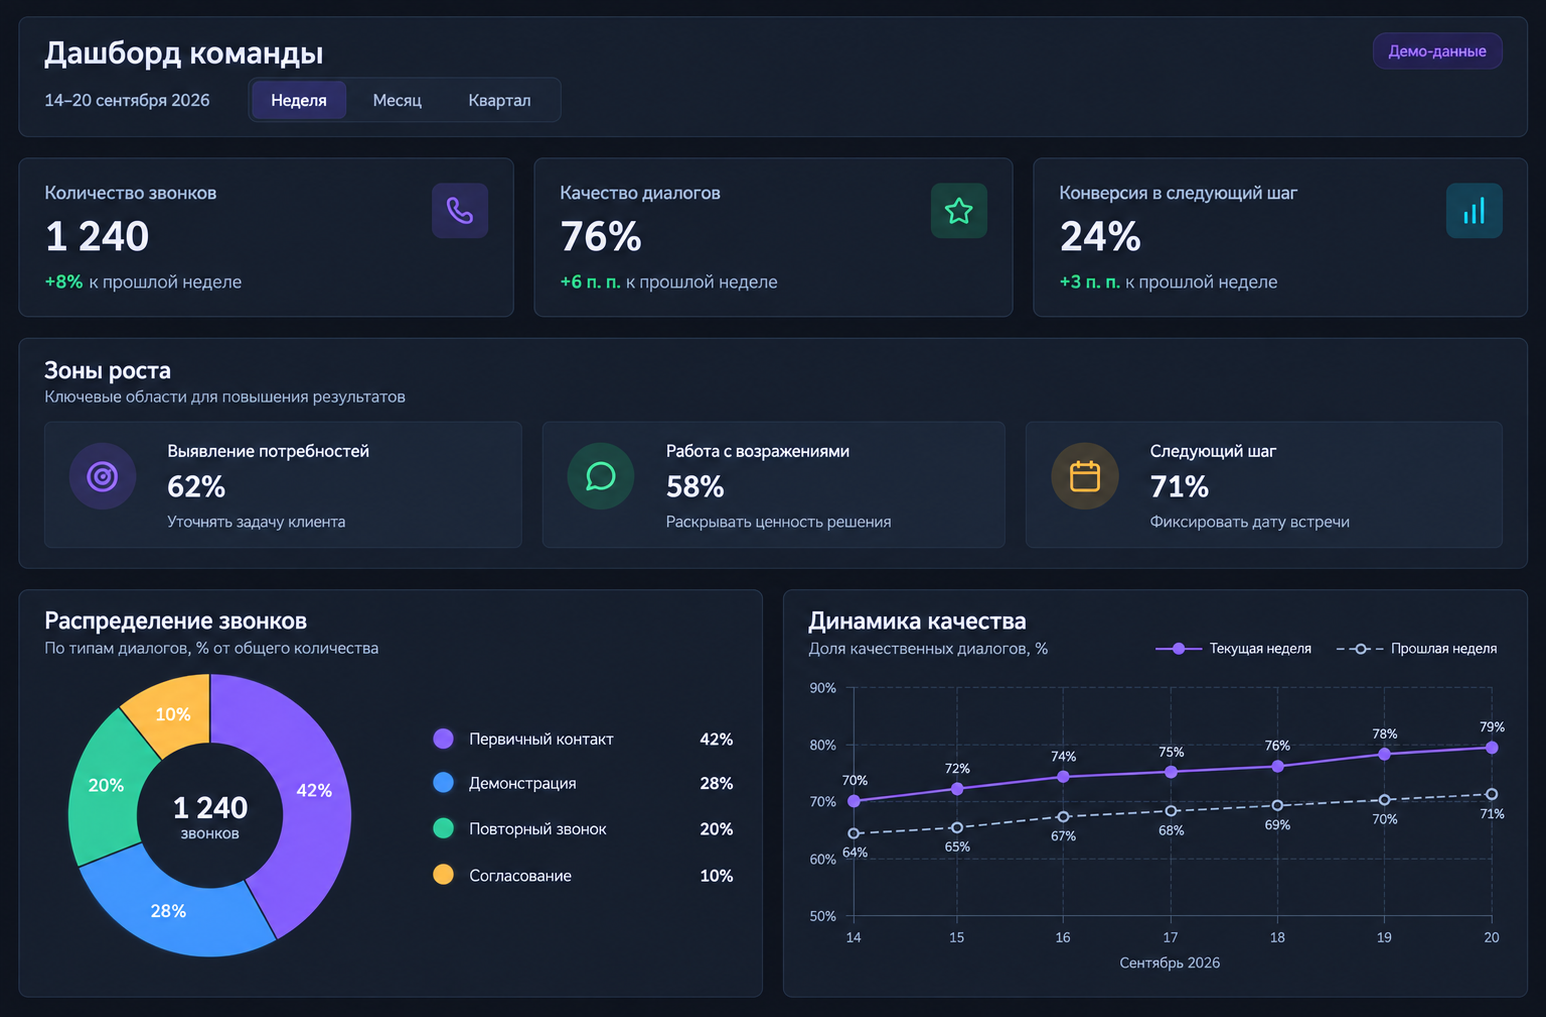Click the Распределение звонков chart title
This screenshot has width=1546, height=1017.
point(176,621)
